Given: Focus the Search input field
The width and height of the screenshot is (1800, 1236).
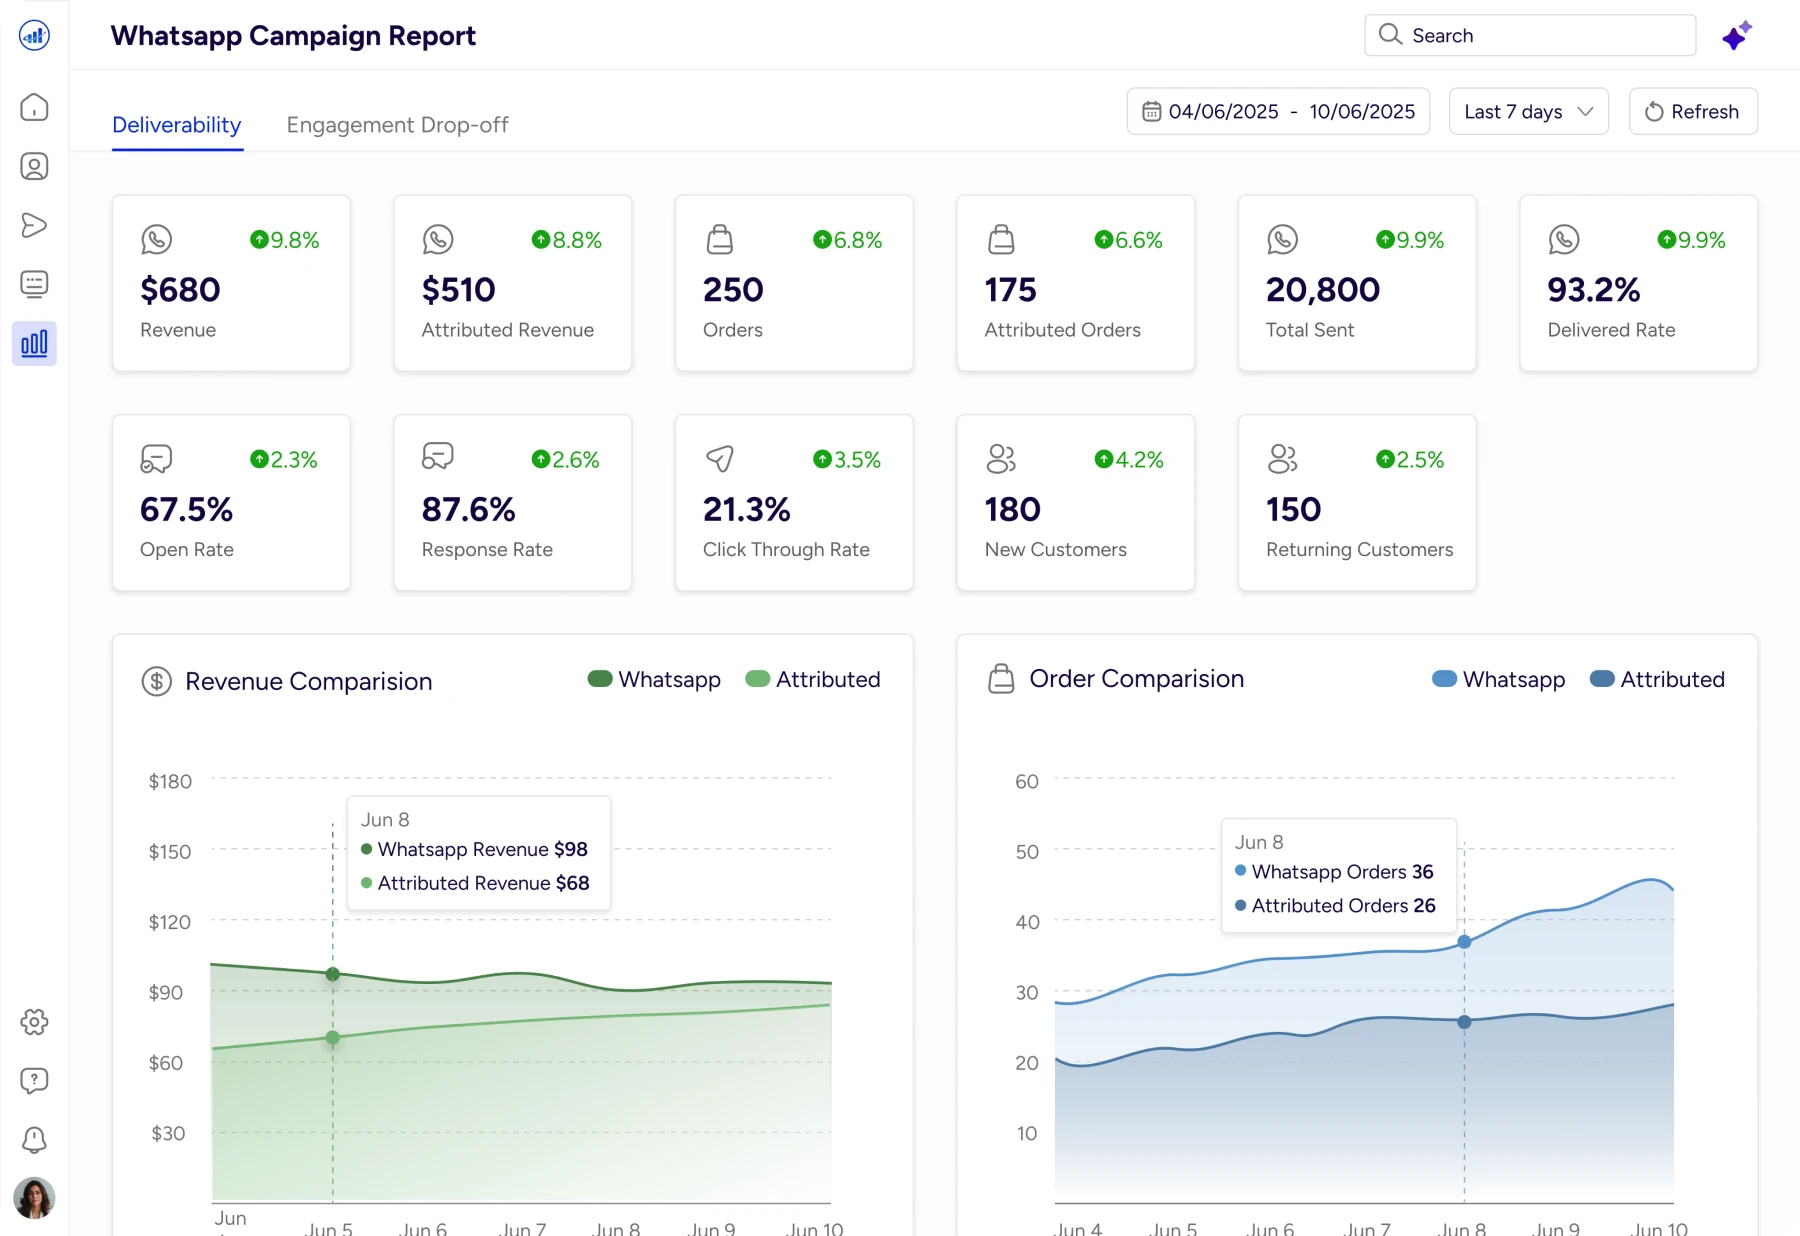Looking at the screenshot, I should pyautogui.click(x=1530, y=36).
